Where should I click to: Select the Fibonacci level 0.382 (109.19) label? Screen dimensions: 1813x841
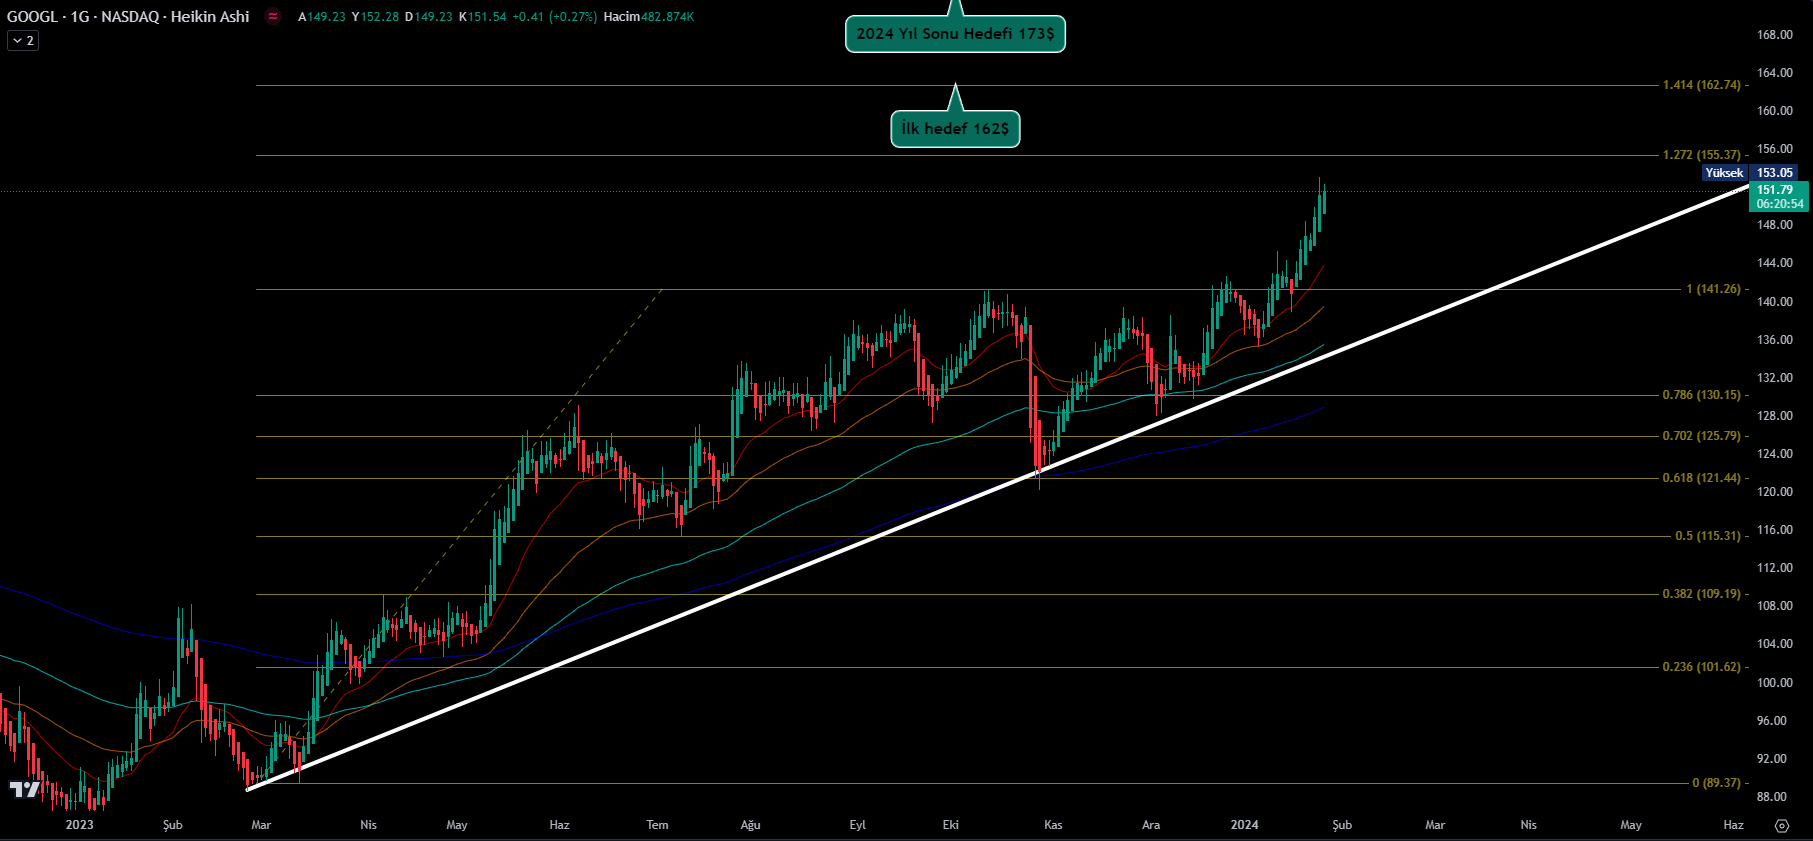coord(1702,594)
